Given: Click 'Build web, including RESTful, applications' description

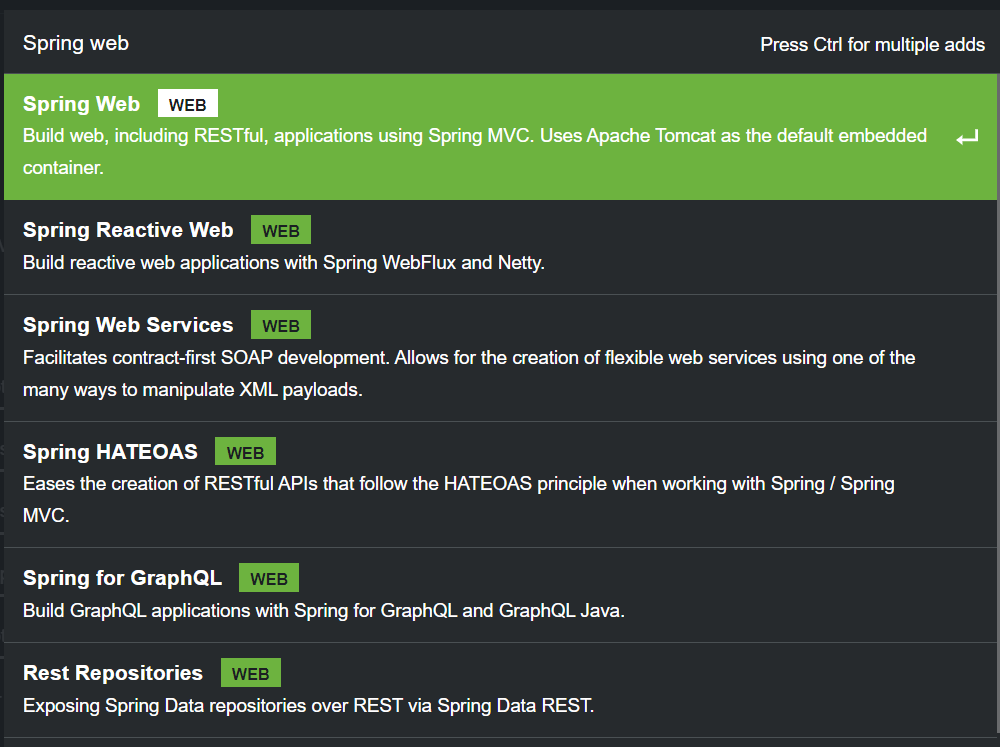Looking at the screenshot, I should click(475, 151).
